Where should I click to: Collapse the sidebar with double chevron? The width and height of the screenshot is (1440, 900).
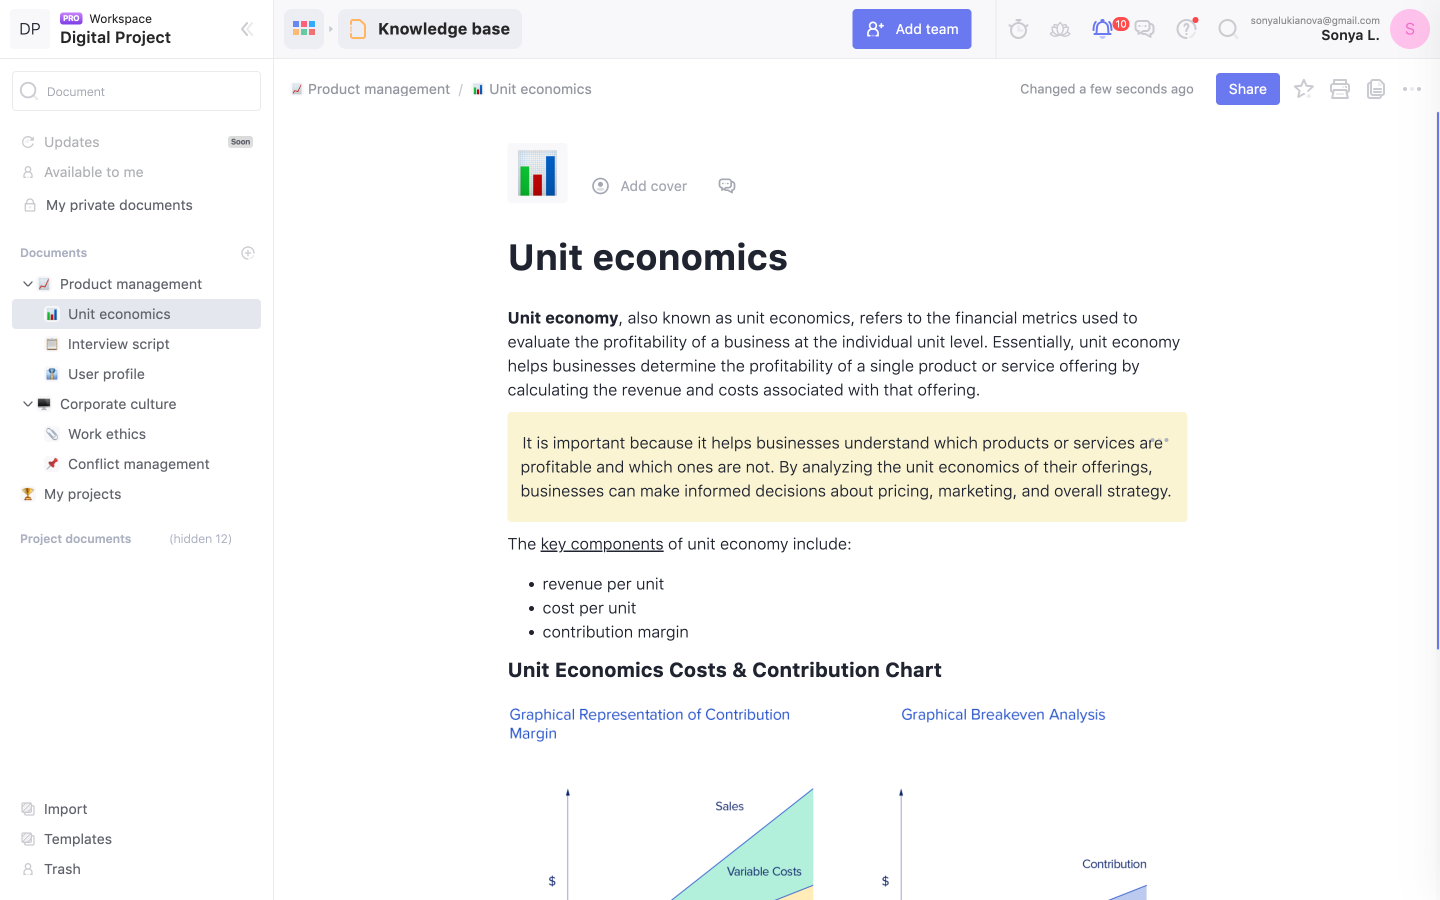[246, 29]
